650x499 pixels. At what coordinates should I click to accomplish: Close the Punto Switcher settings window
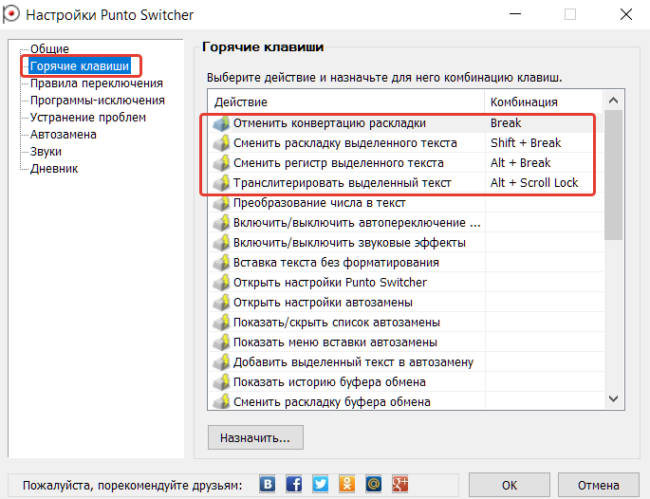click(626, 15)
